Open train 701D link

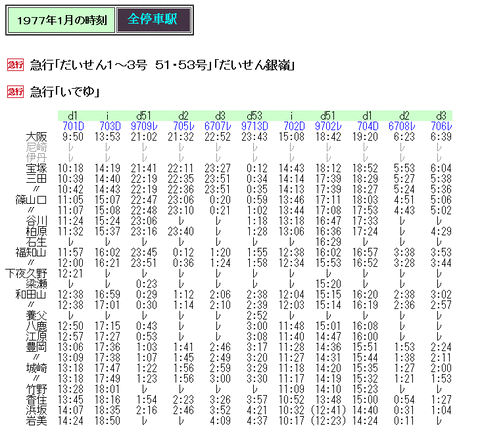(x=74, y=126)
